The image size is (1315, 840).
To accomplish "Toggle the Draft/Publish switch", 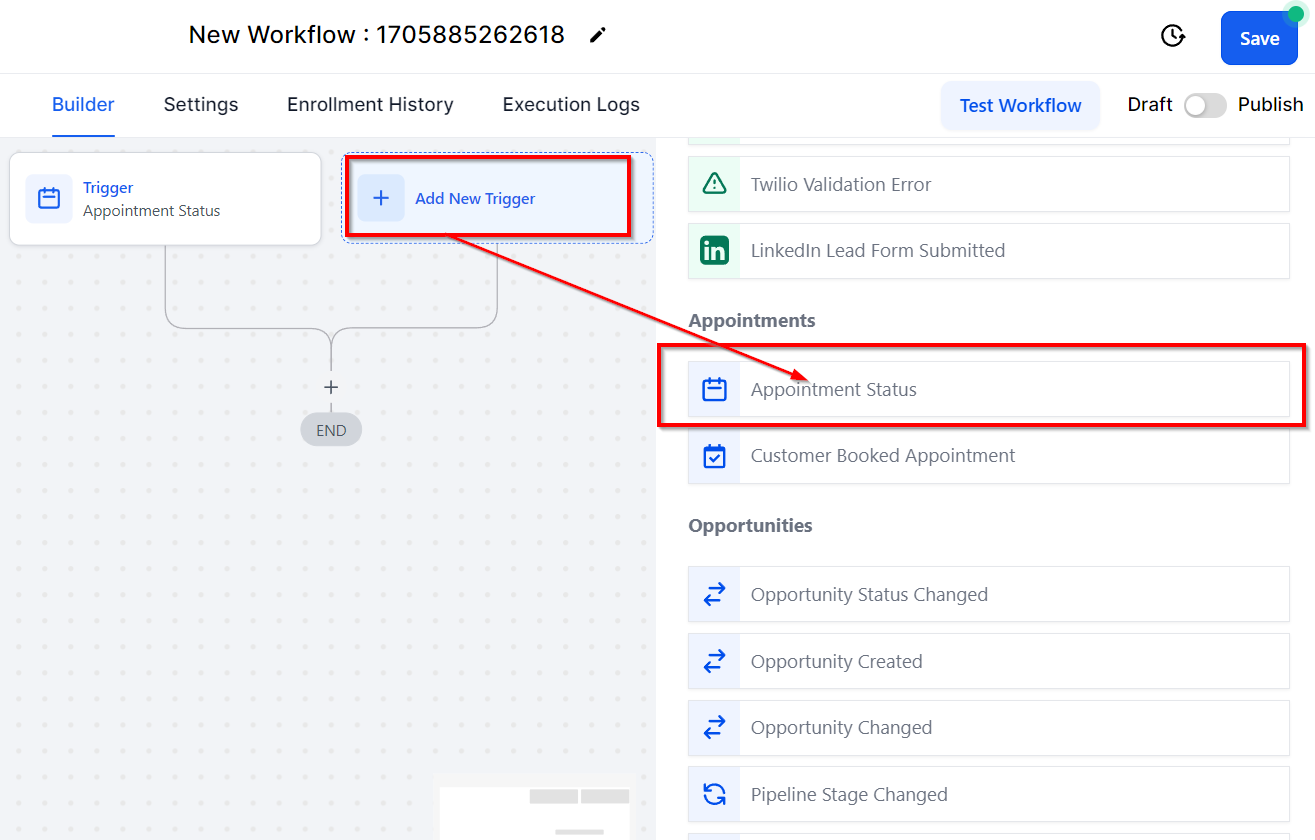I will [1205, 105].
